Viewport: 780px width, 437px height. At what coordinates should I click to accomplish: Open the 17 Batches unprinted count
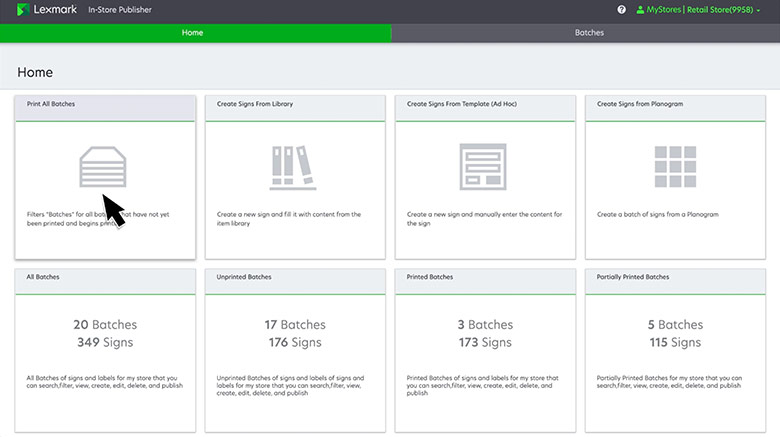pos(294,325)
